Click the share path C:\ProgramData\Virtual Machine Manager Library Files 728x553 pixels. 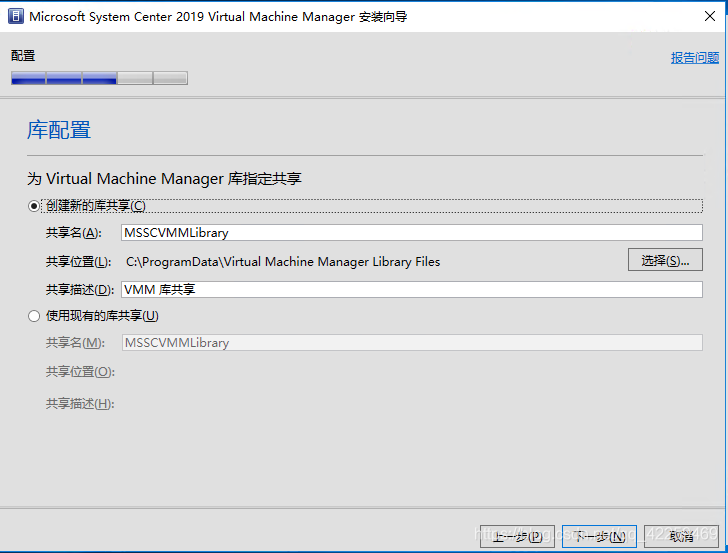(283, 262)
